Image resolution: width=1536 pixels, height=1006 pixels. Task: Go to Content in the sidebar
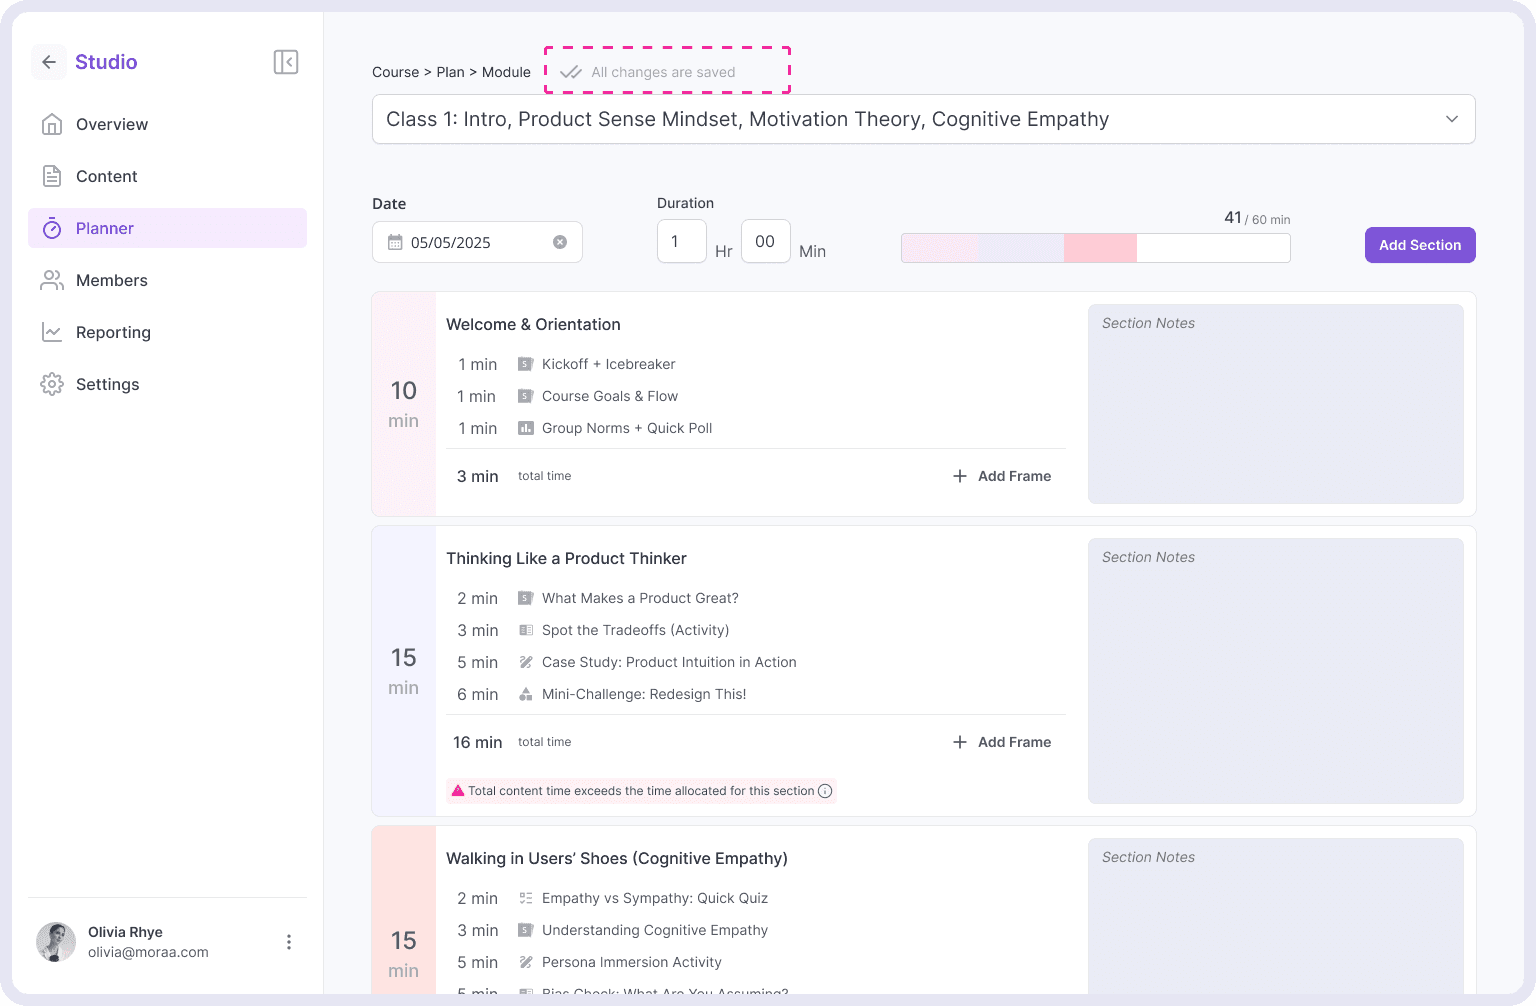tap(168, 176)
